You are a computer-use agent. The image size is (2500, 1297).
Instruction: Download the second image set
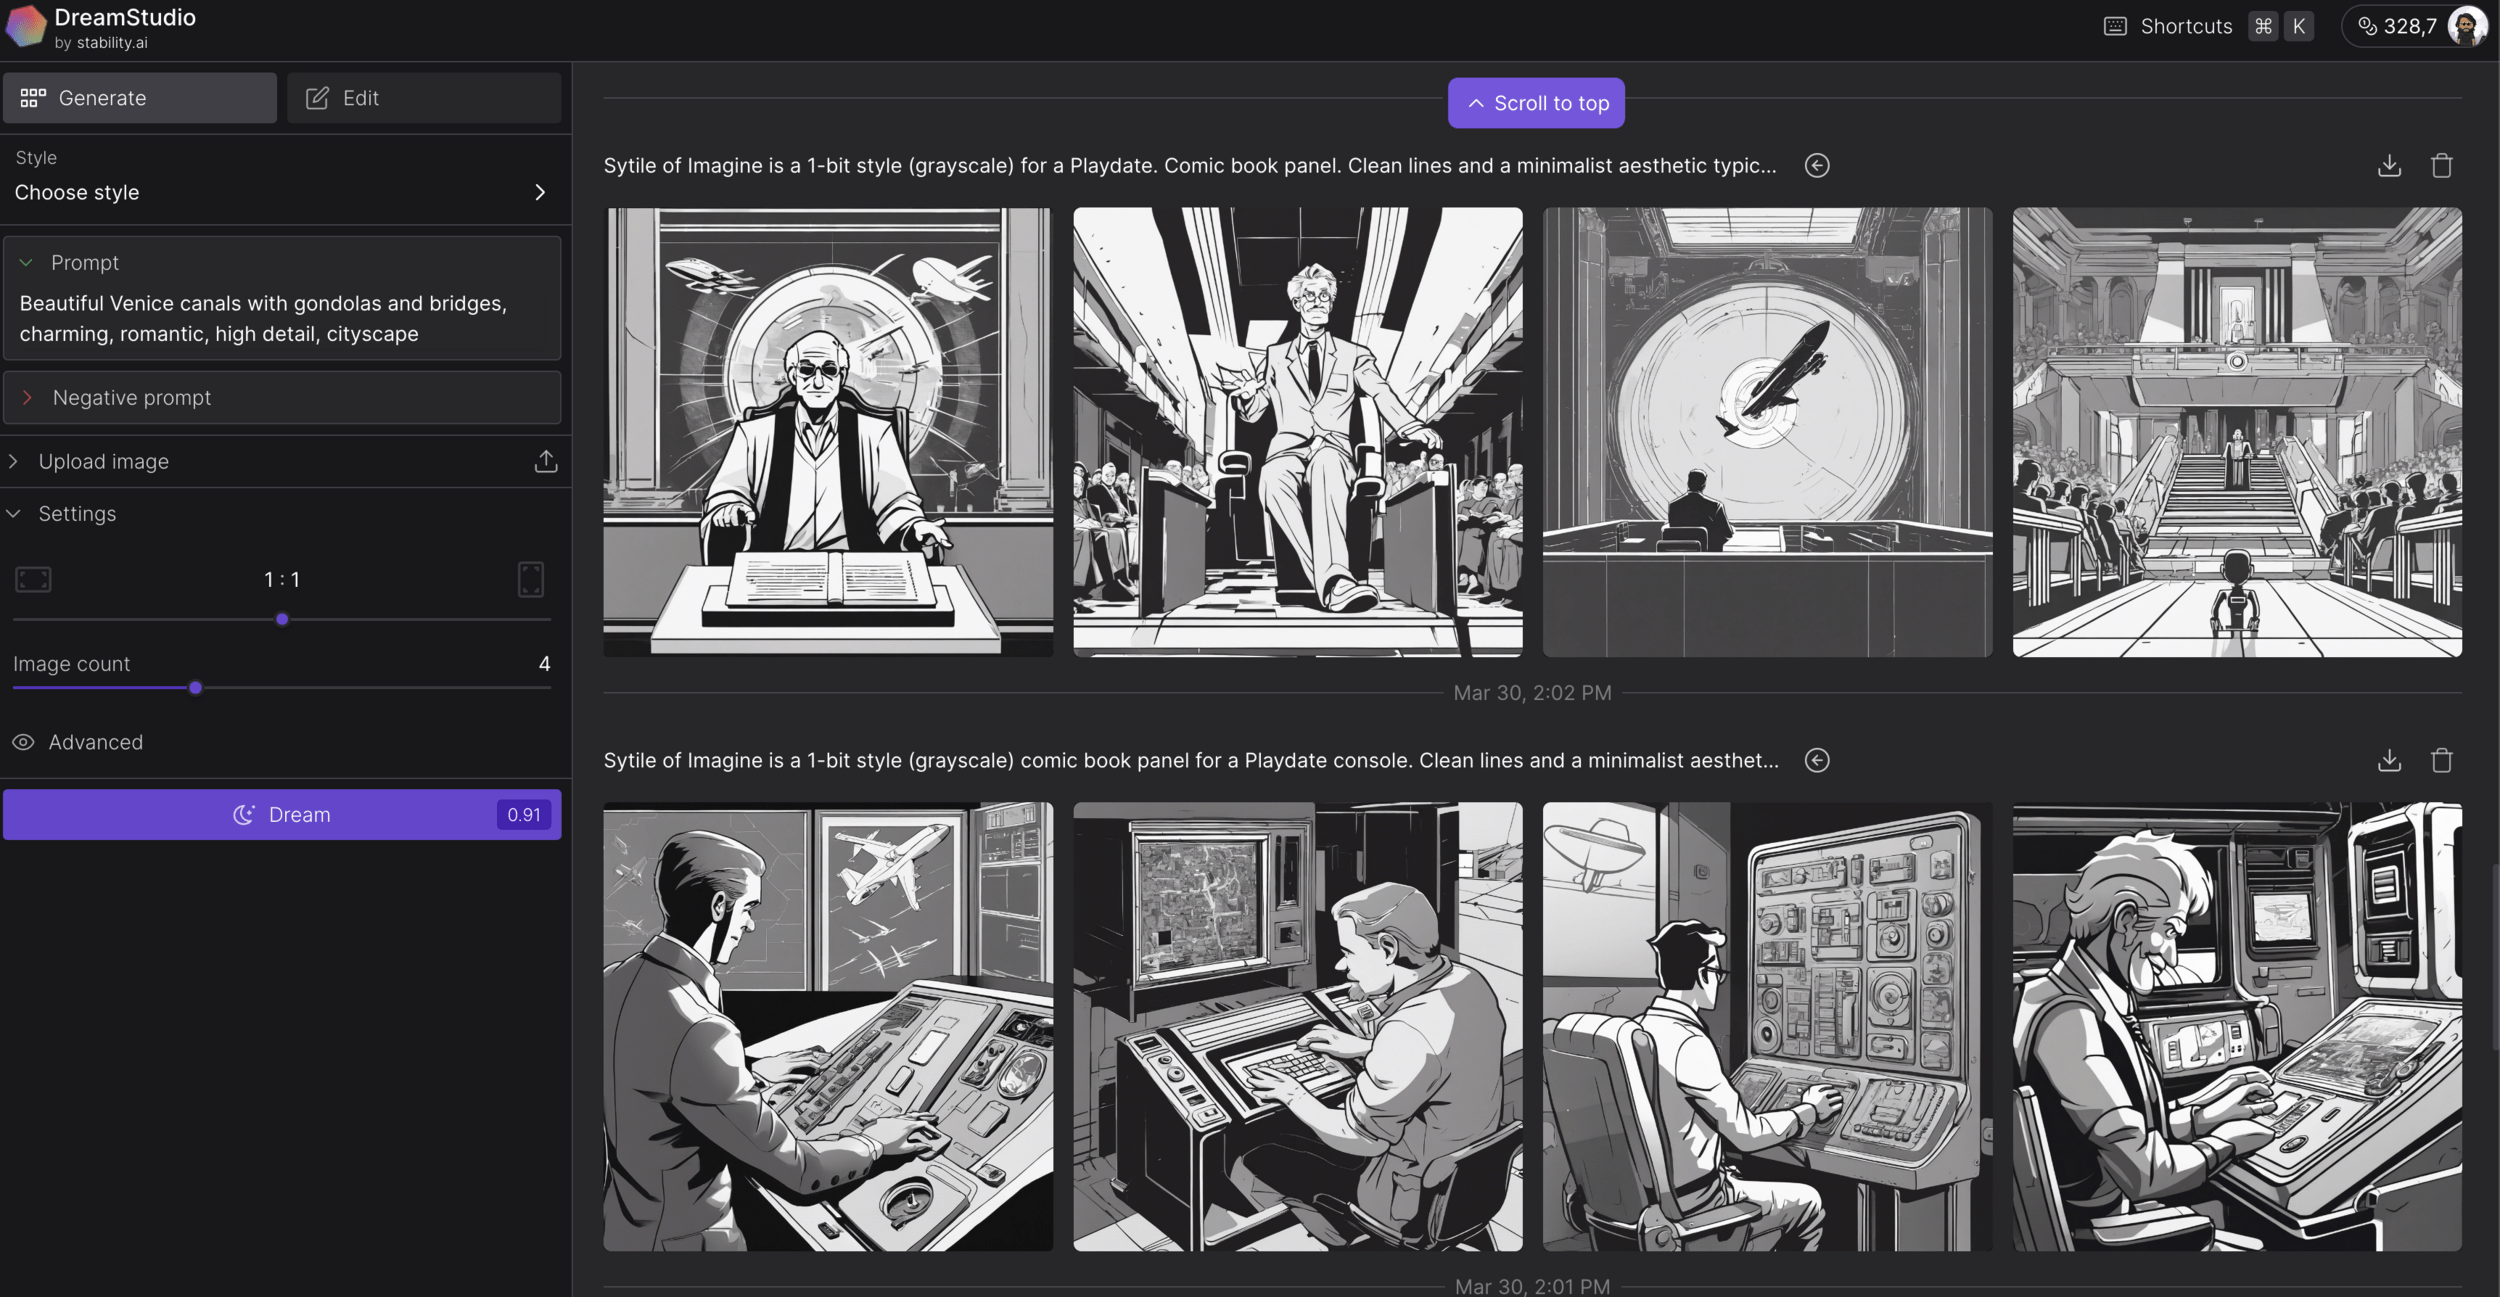coord(2389,761)
